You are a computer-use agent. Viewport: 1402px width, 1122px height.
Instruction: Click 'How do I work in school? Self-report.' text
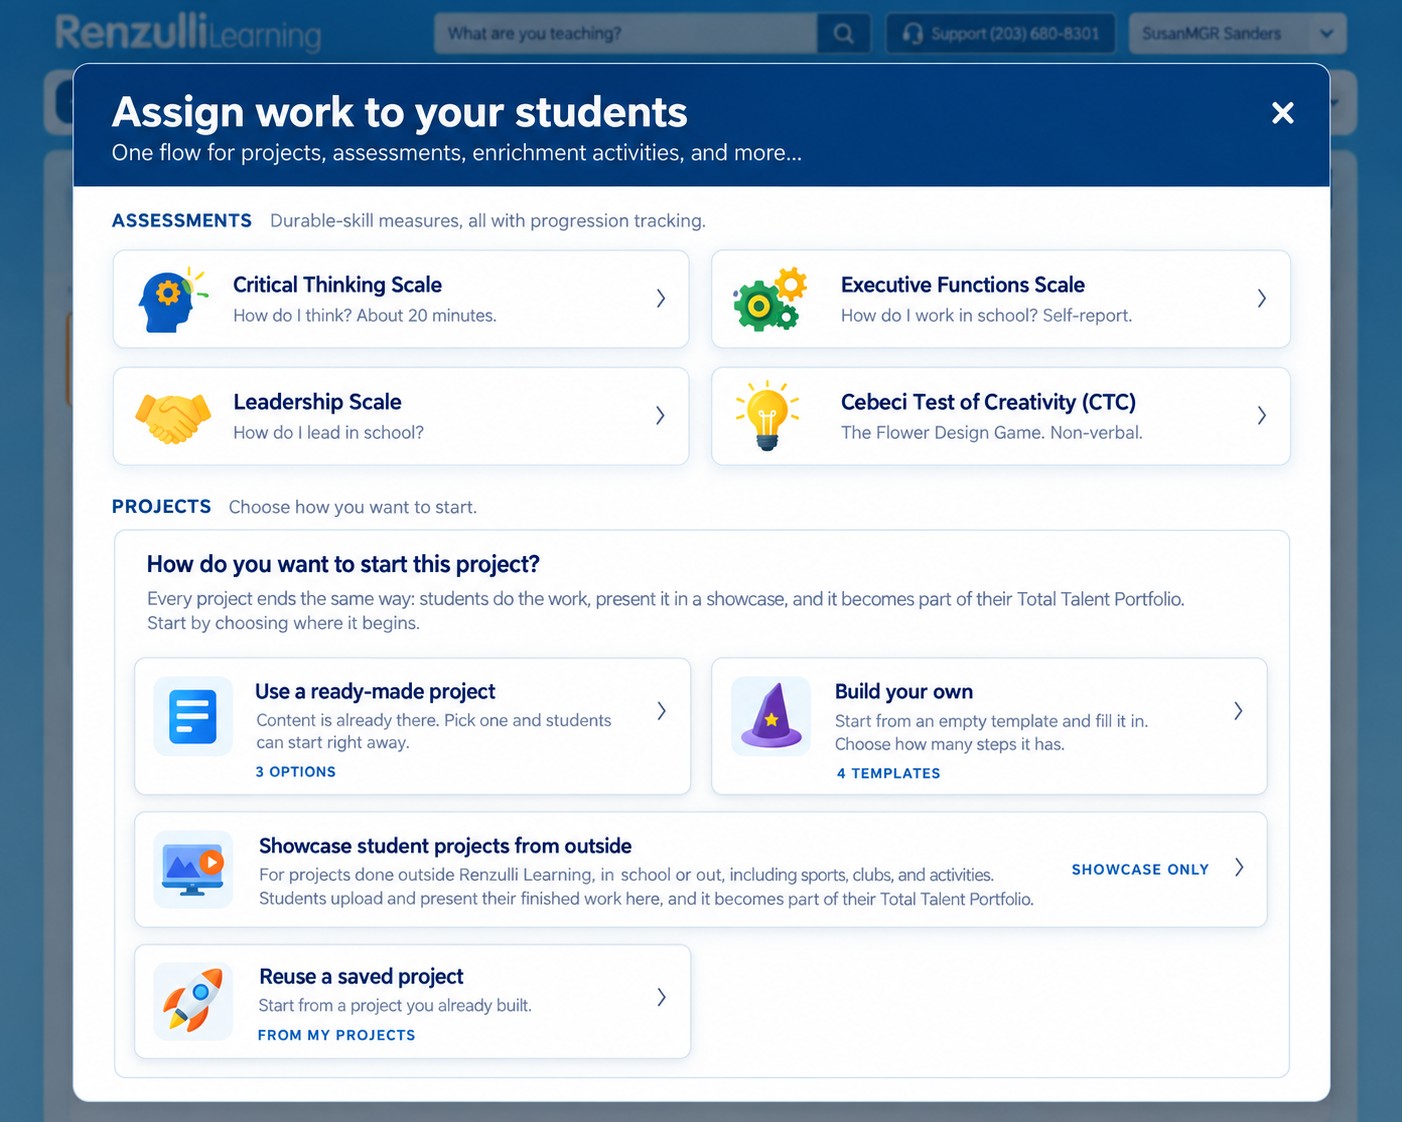click(x=987, y=316)
